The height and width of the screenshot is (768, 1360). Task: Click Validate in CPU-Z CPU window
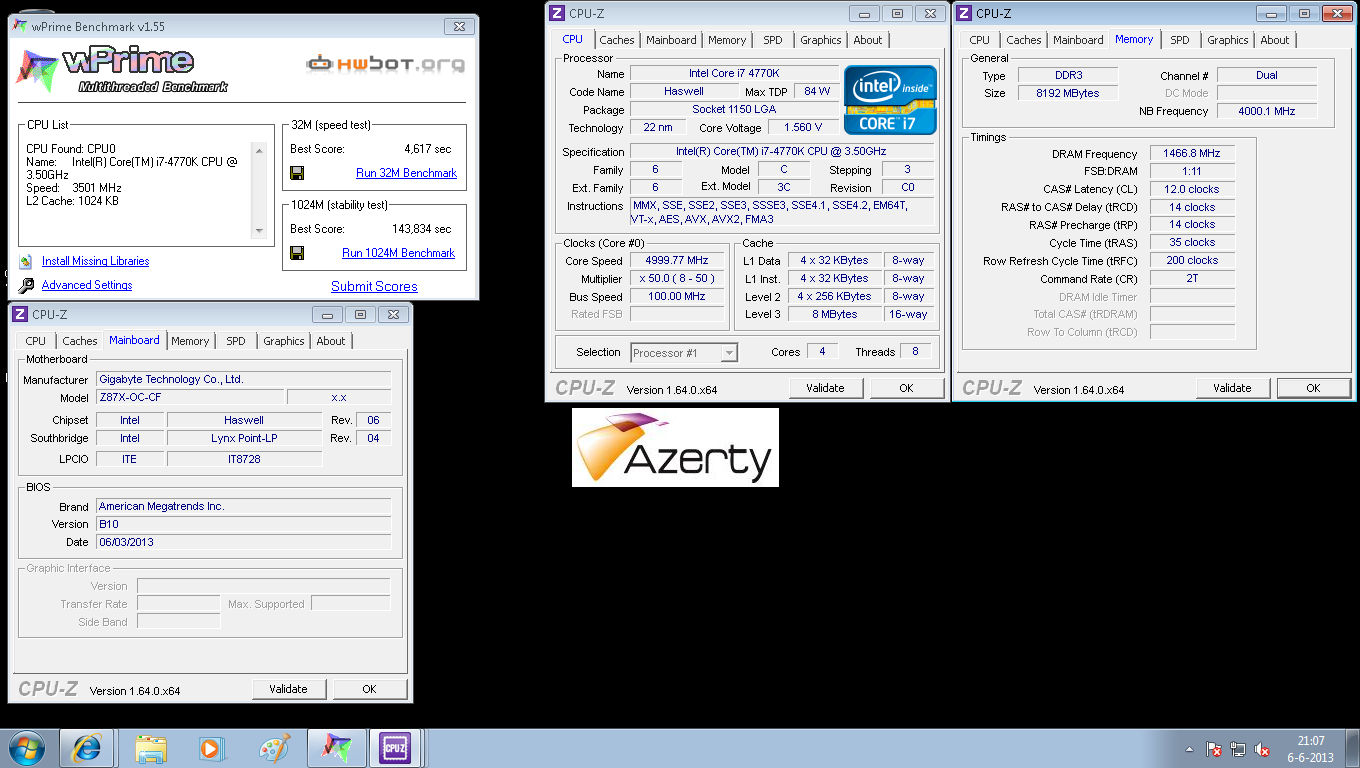coord(825,388)
